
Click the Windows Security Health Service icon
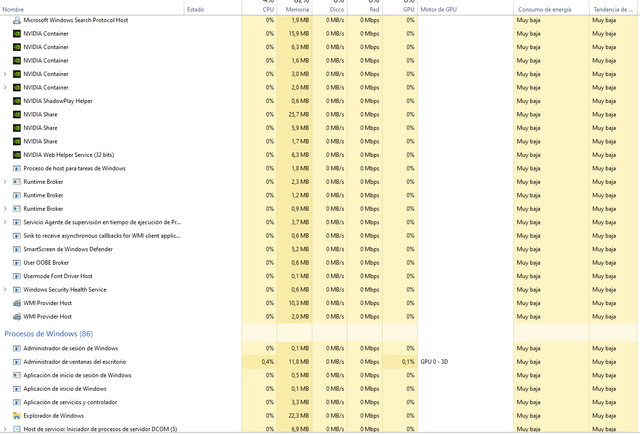(17, 289)
